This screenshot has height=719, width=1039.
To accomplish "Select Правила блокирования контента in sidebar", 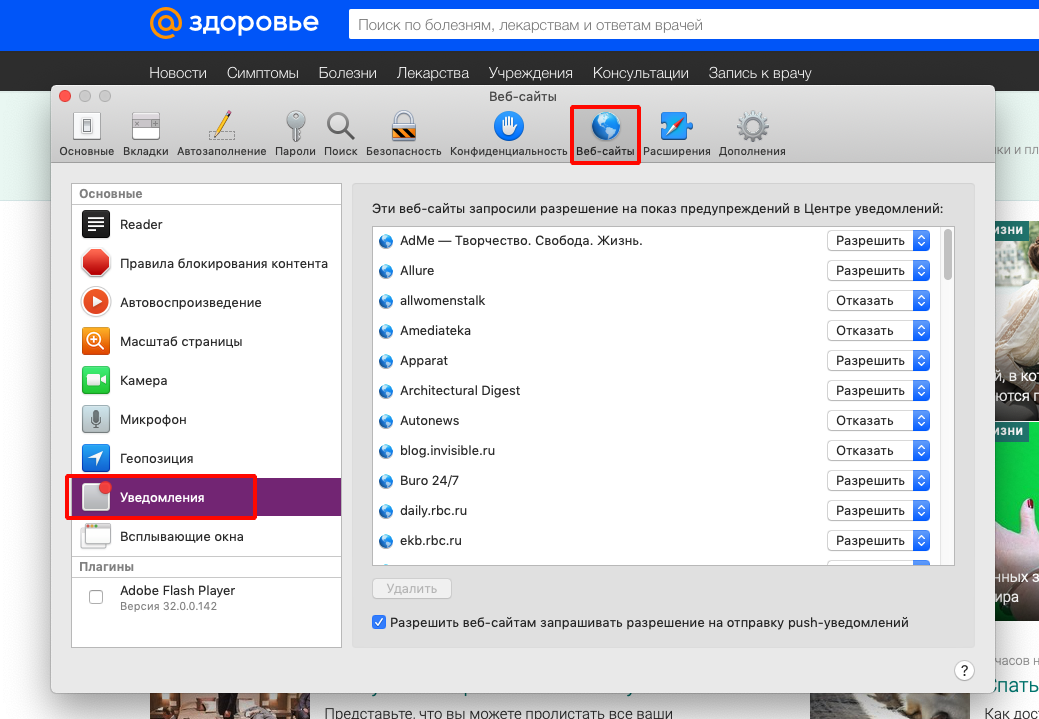I will click(x=207, y=264).
